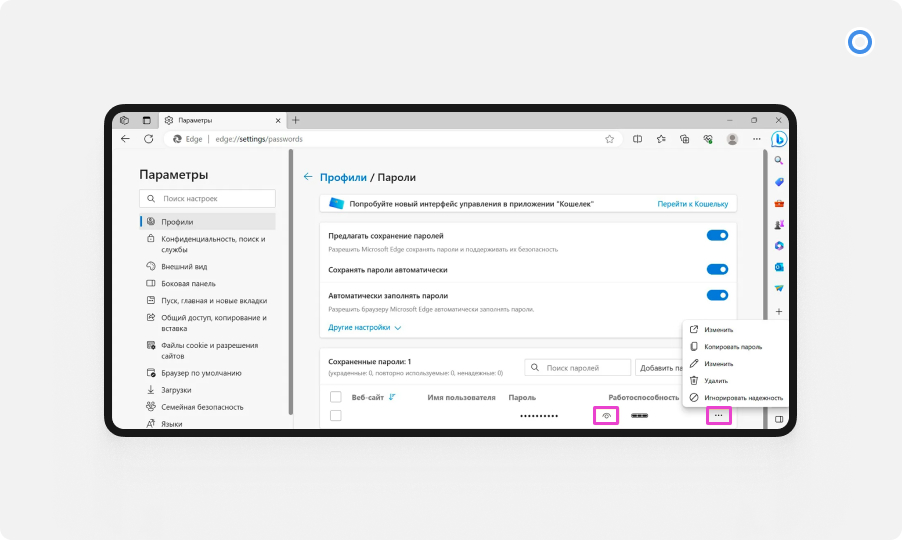The image size is (902, 540).
Task: Choose Удалить from the context menu
Action: [715, 381]
